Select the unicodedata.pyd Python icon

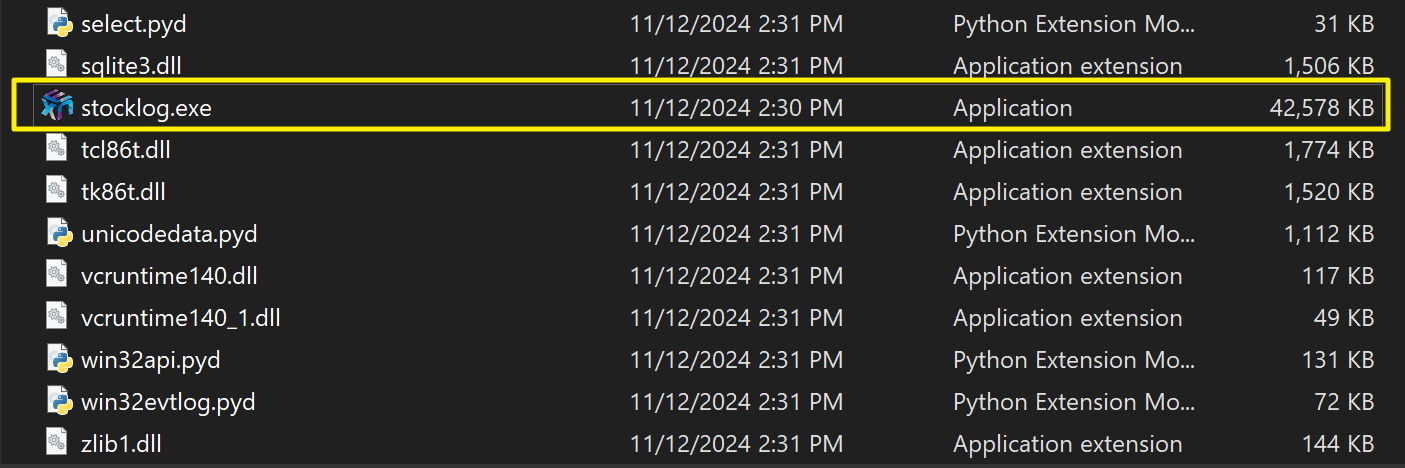point(59,234)
